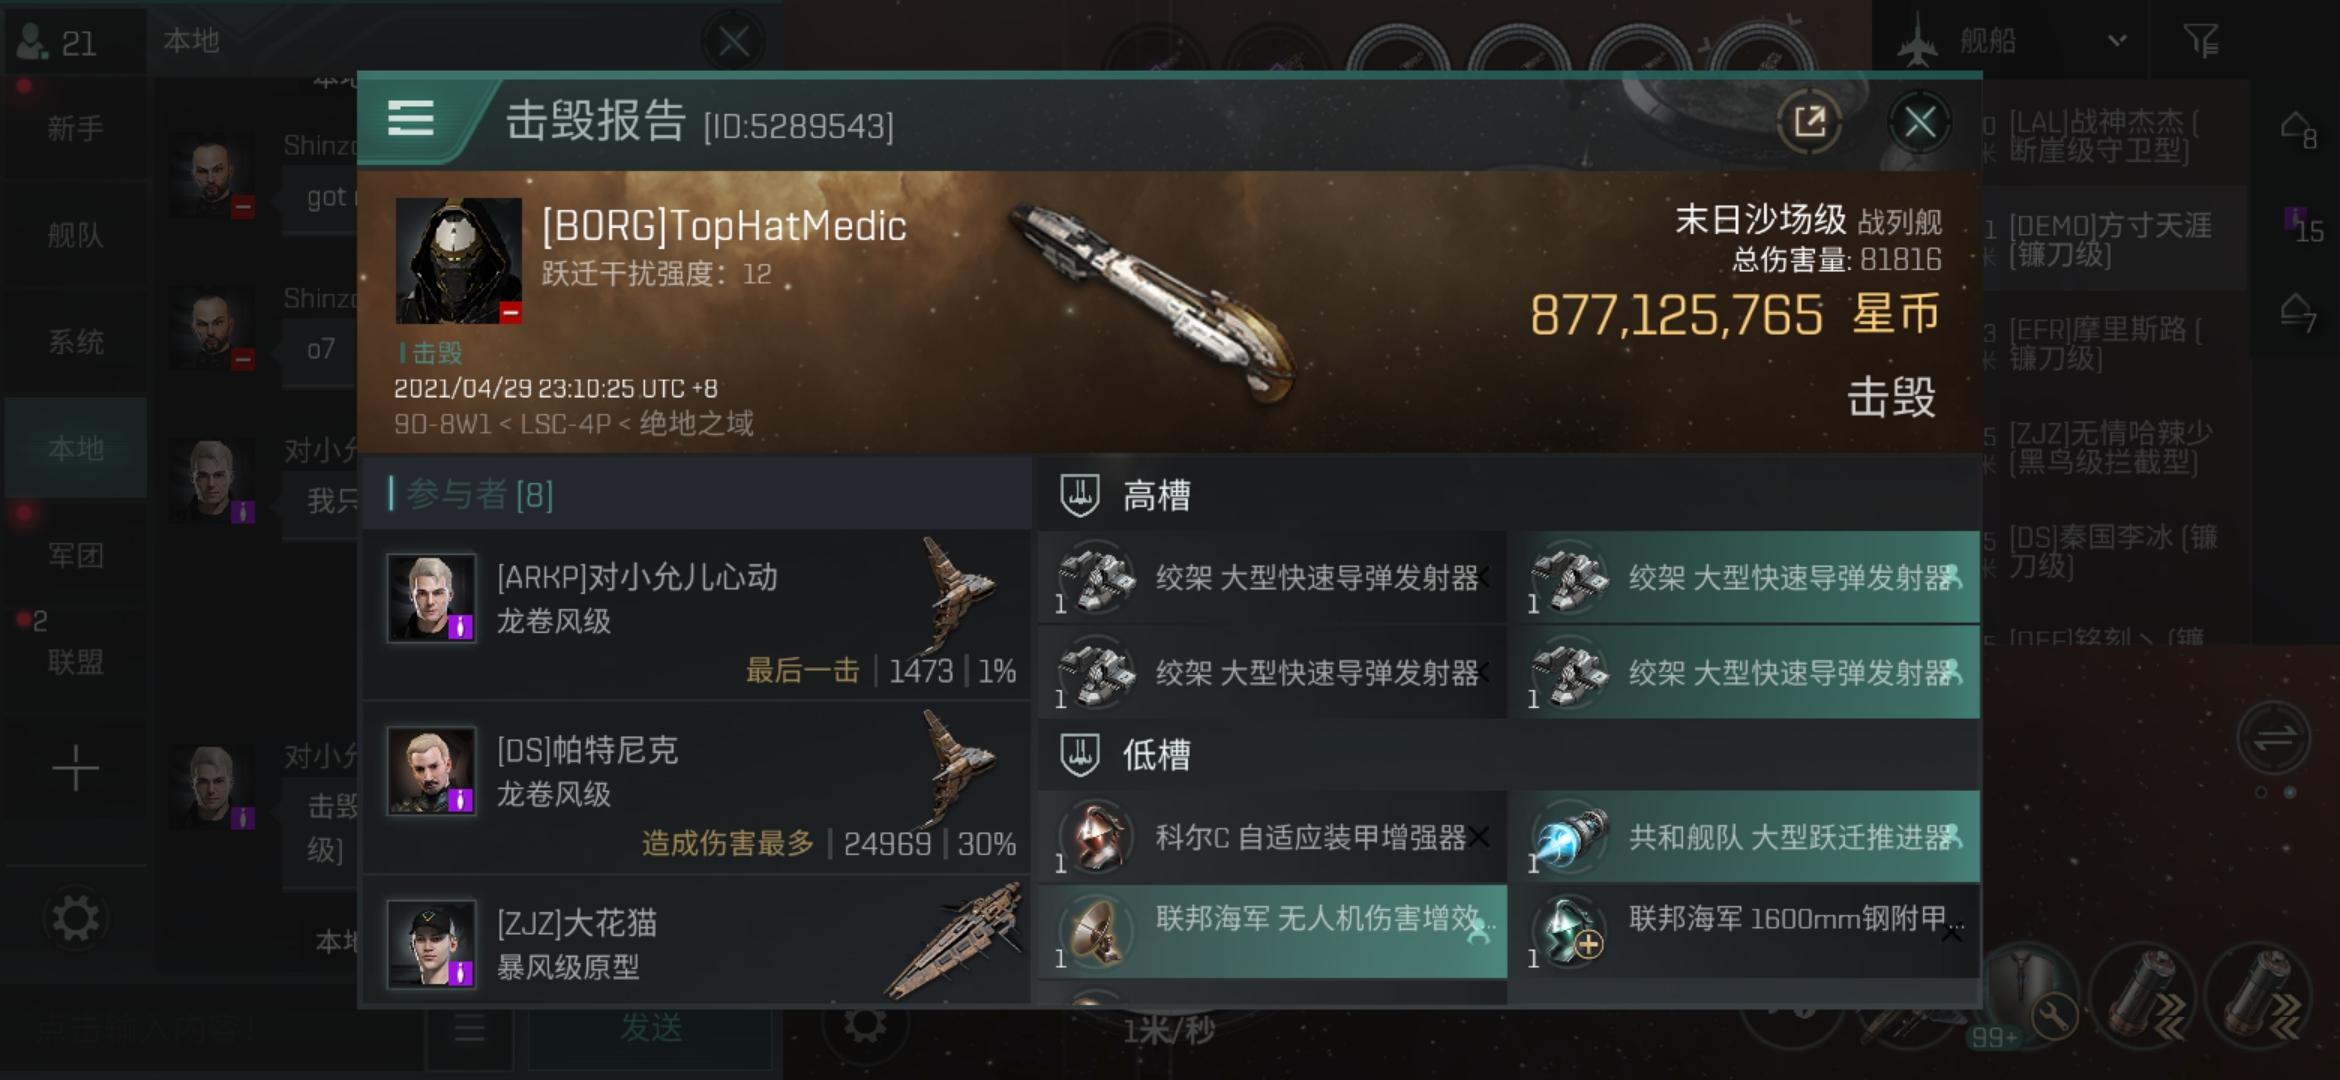
Task: Click 科尔C 自适应装甲增强器 module icon
Action: click(1096, 836)
